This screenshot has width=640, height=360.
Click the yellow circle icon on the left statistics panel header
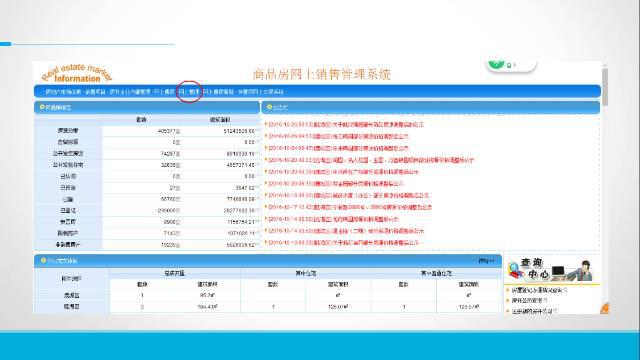(42, 107)
